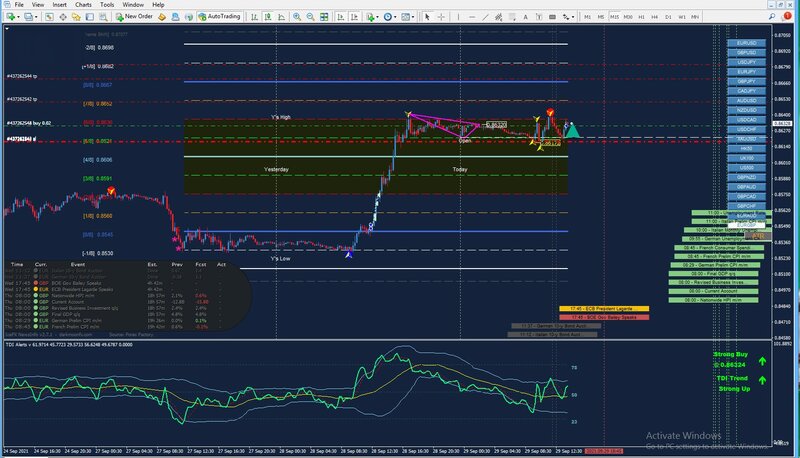Screen dimensions: 800x458
Task: Toggle the Data Window icon
Action: [x=63, y=17]
